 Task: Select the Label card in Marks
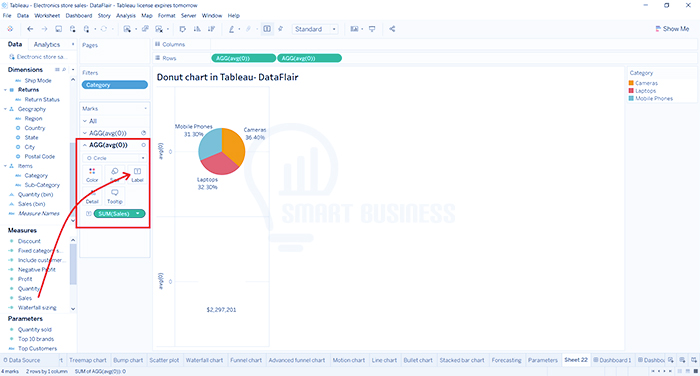(137, 175)
